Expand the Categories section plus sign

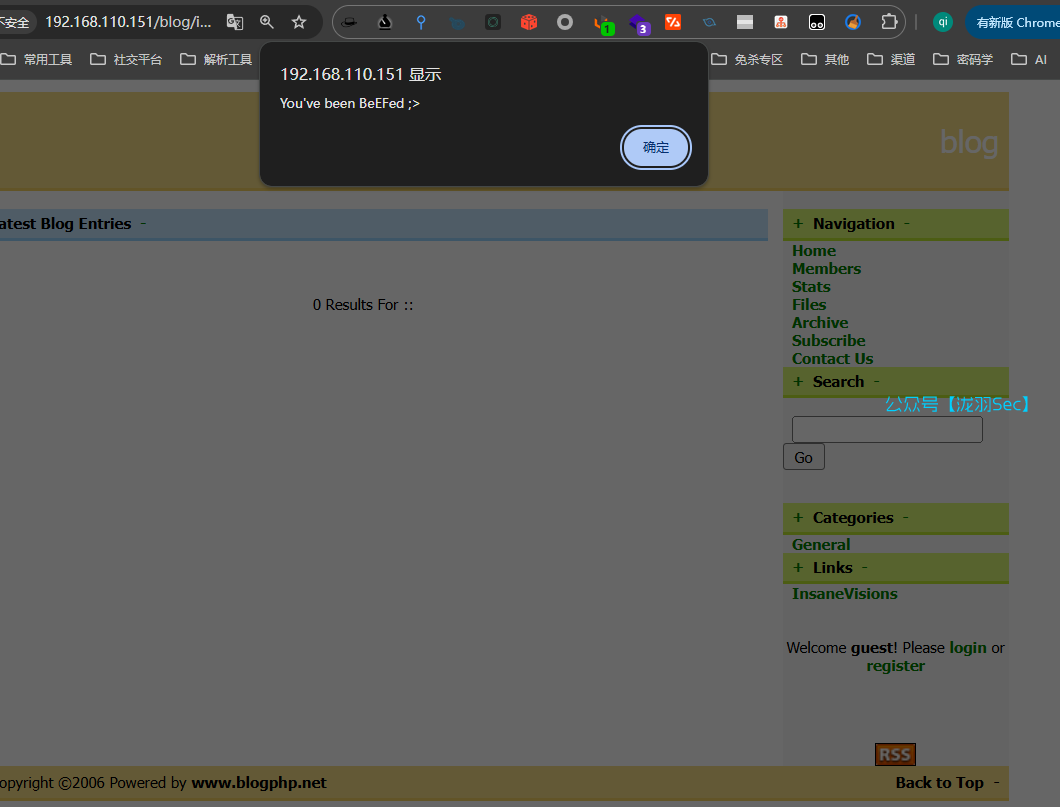(x=798, y=518)
